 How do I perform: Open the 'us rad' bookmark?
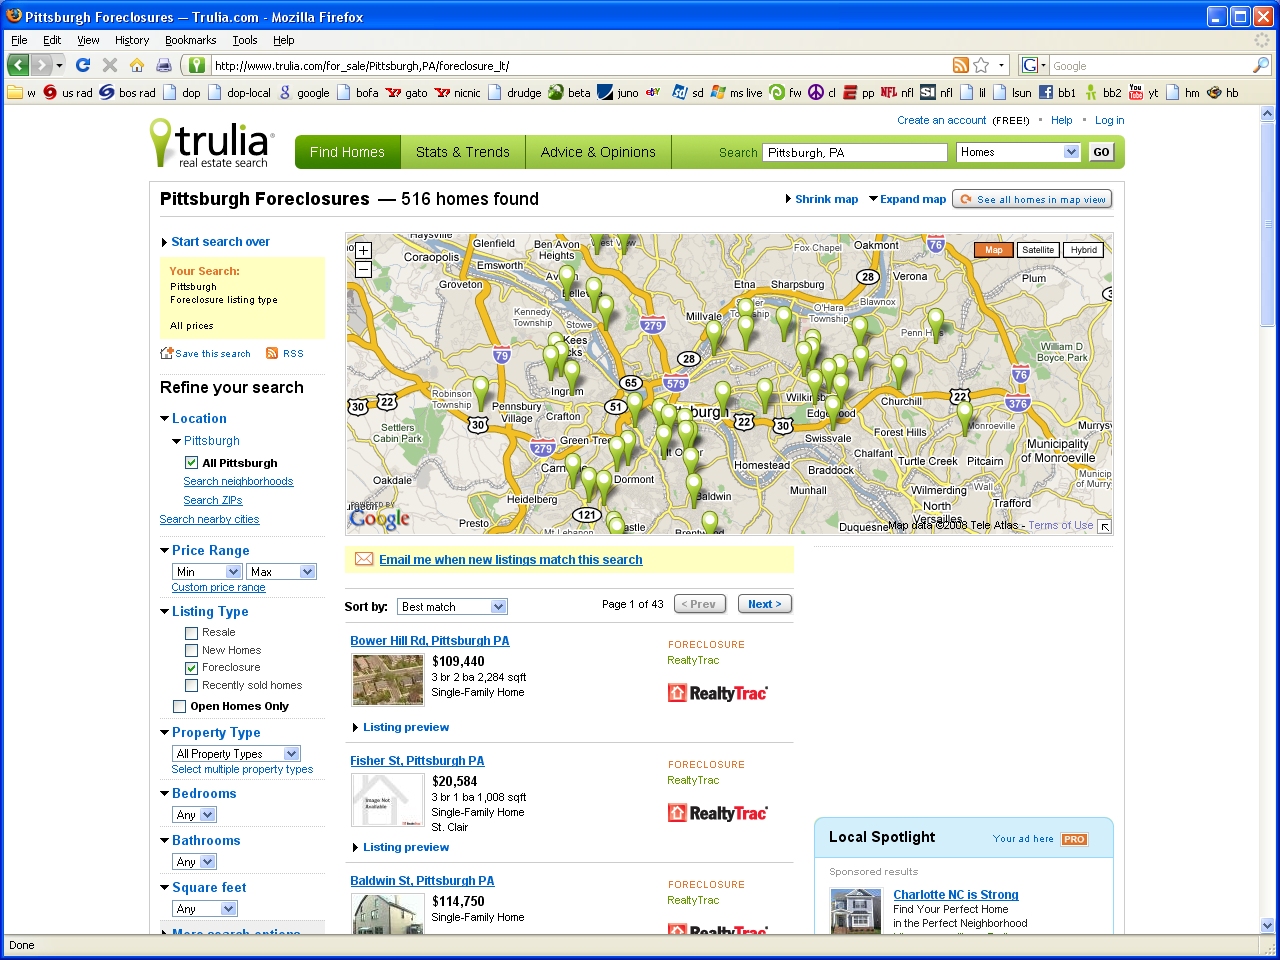point(68,92)
